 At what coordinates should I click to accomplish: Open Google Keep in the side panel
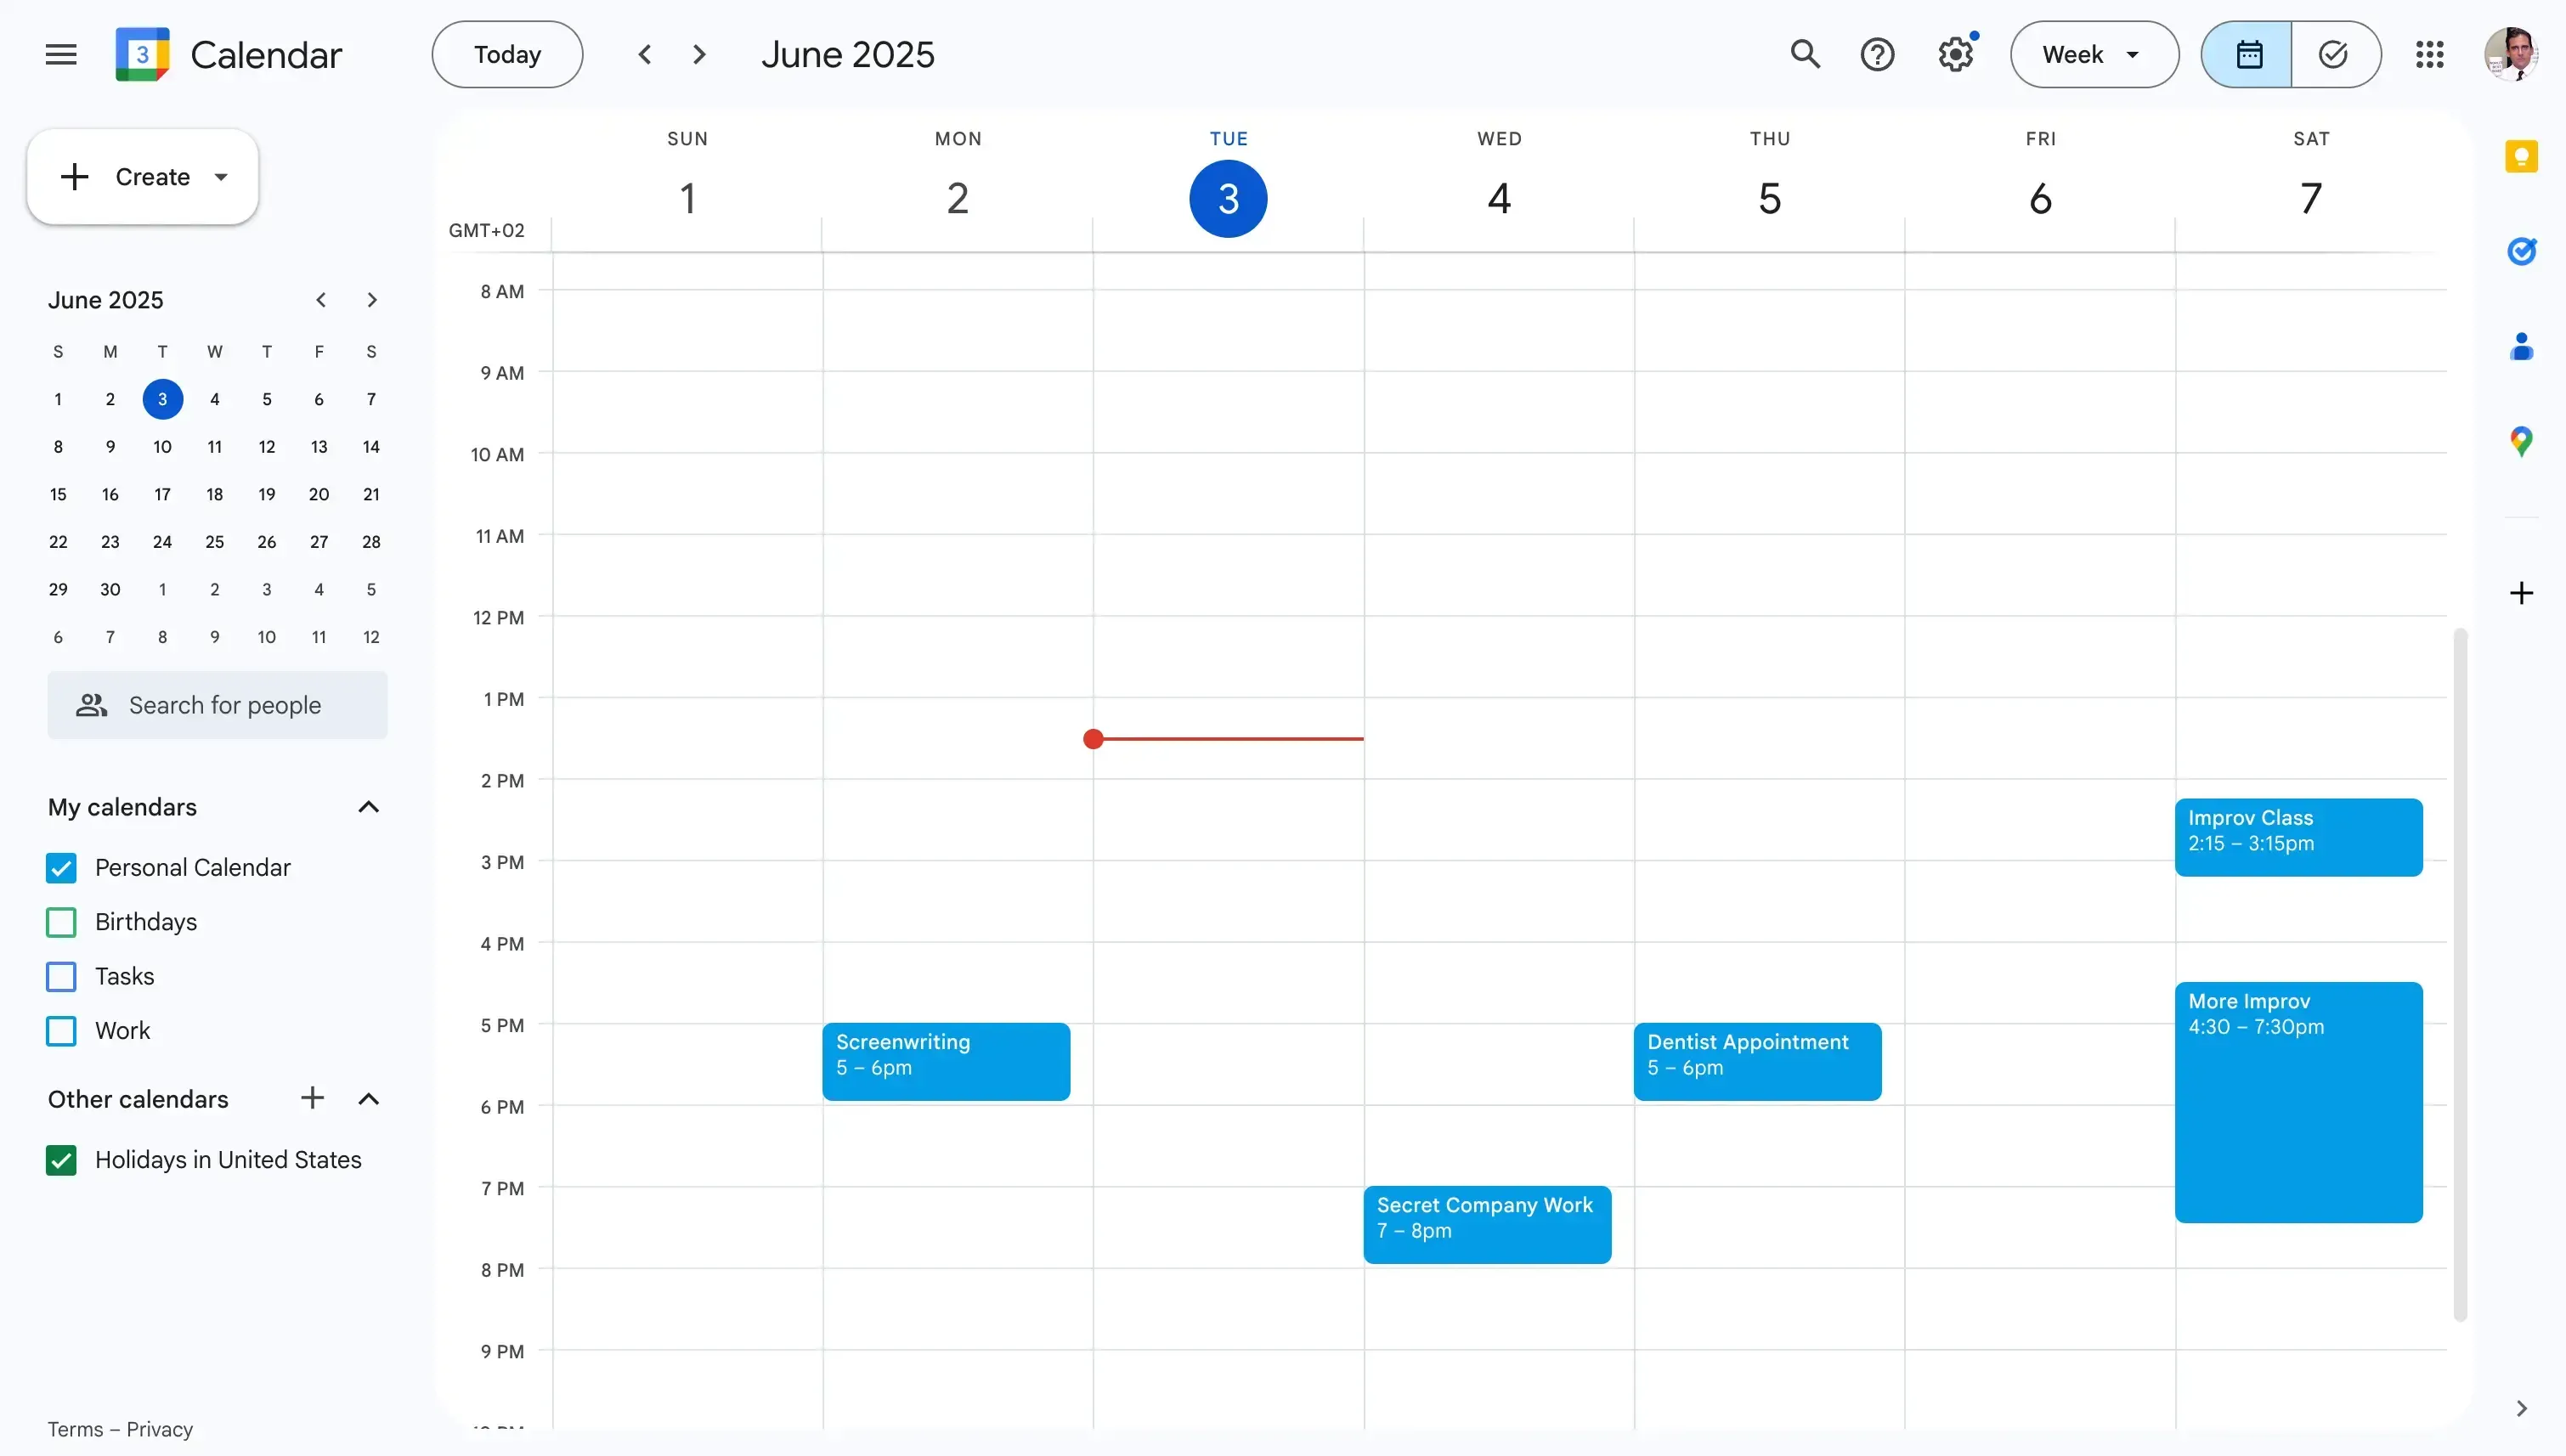tap(2522, 156)
